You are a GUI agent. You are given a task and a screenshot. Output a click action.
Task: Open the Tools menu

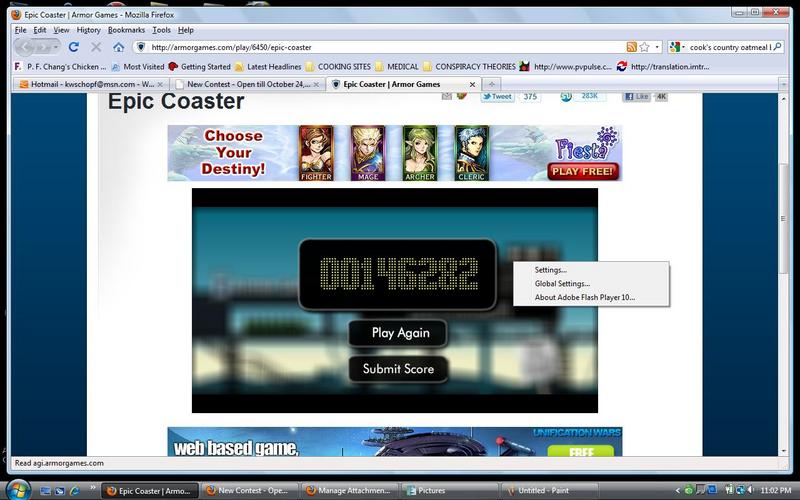[x=161, y=30]
